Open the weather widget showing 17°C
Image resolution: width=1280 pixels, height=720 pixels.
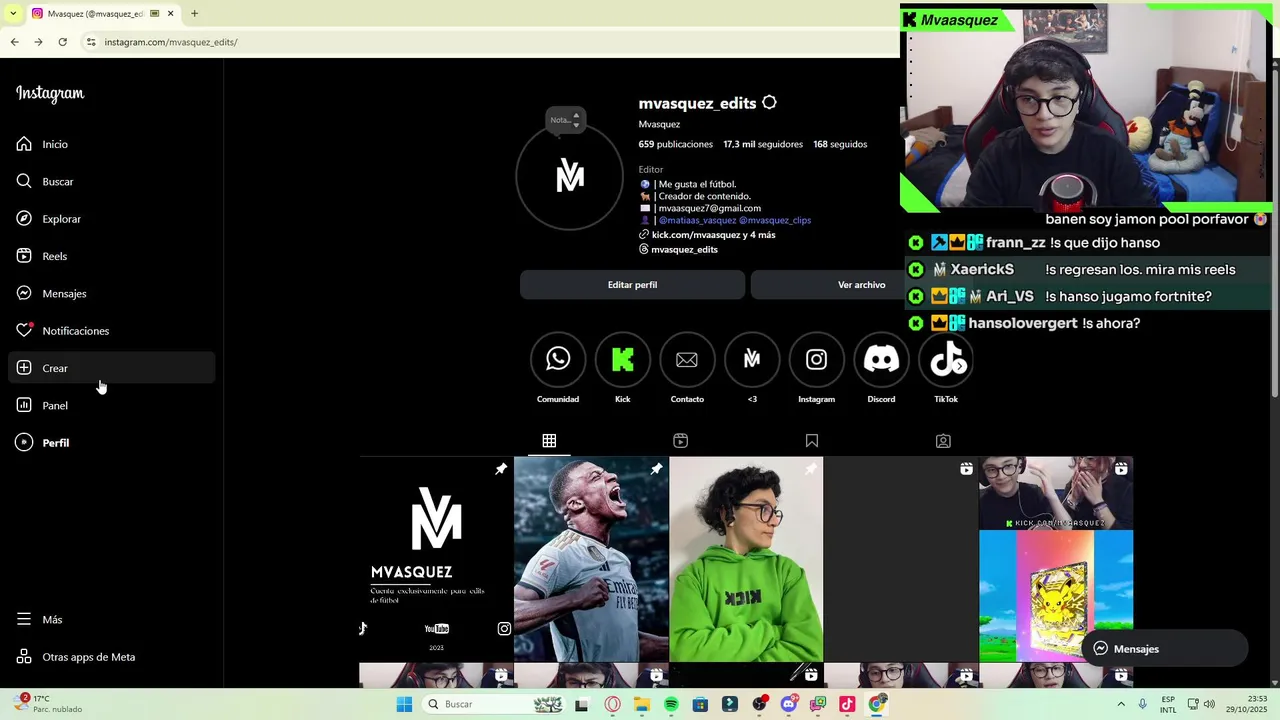pyautogui.click(x=50, y=704)
